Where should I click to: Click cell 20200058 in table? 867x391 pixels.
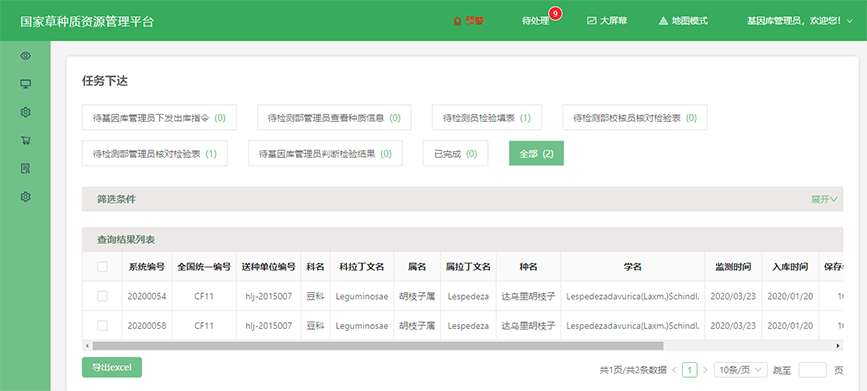tap(147, 326)
